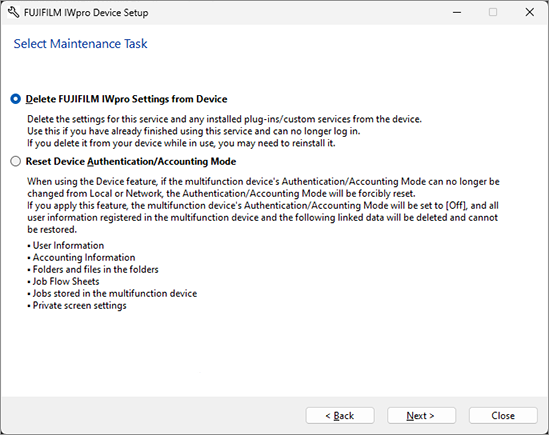Screen dimensions: 549x435
Task: Click the Job Flow Sheets bullet item
Action: click(63, 281)
